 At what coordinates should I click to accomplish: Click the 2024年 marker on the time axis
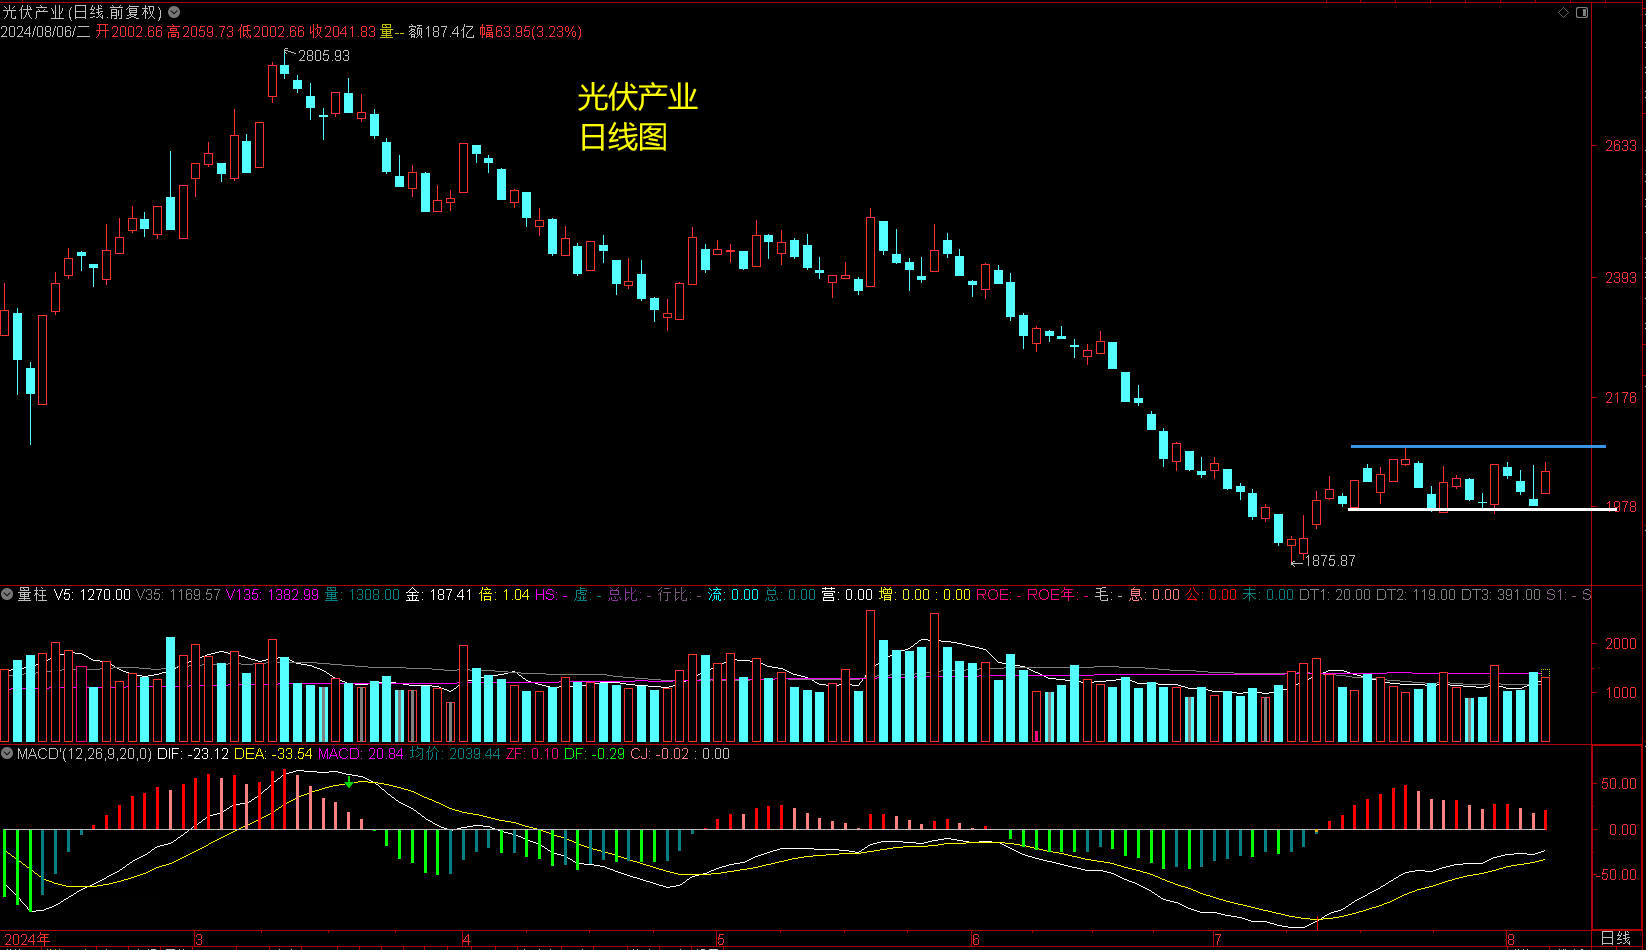pyautogui.click(x=27, y=939)
